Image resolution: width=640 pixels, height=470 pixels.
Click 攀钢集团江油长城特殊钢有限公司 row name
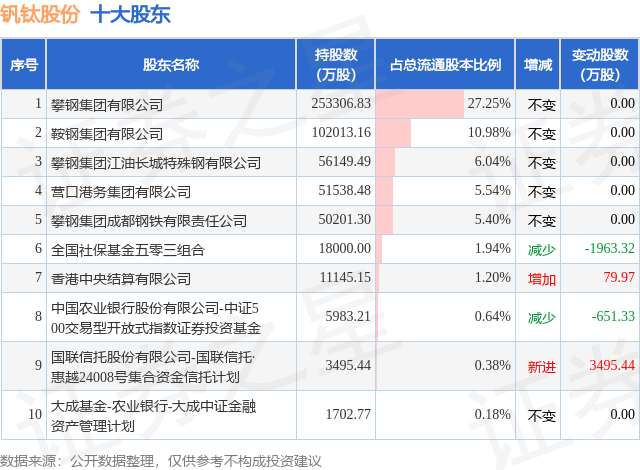point(156,163)
